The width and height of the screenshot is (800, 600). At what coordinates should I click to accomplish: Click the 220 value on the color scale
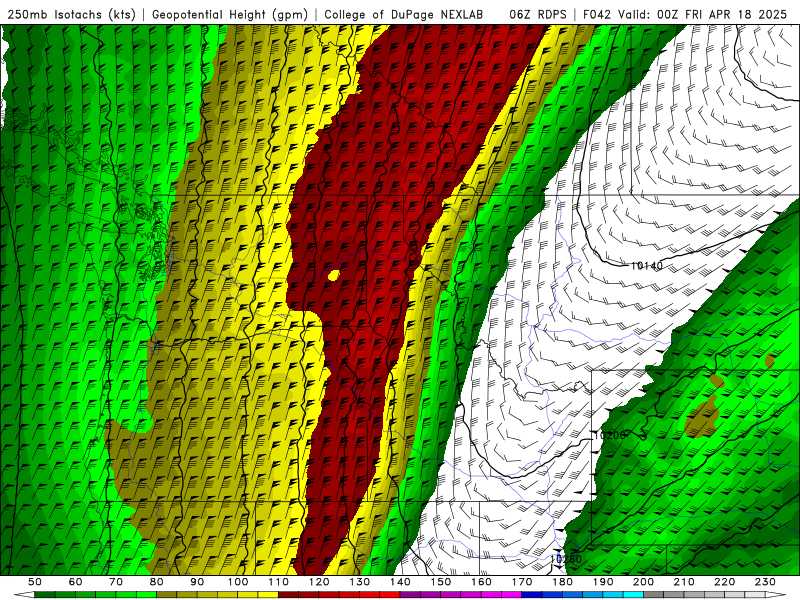point(725,582)
